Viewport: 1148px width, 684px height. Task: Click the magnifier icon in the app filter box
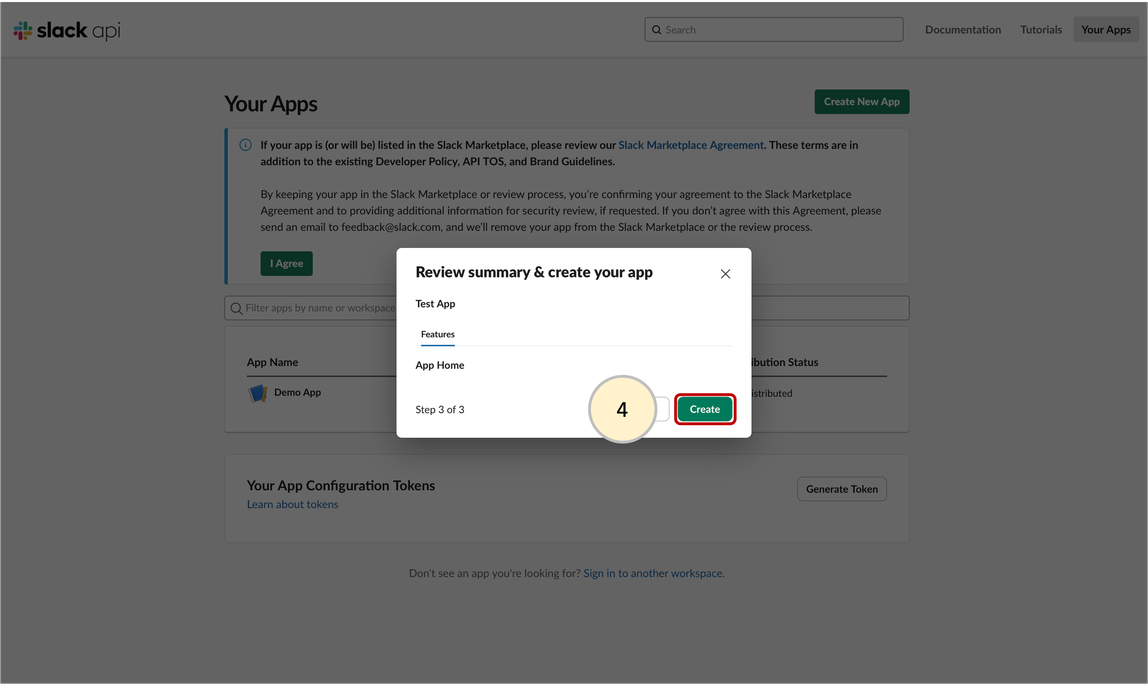(236, 308)
